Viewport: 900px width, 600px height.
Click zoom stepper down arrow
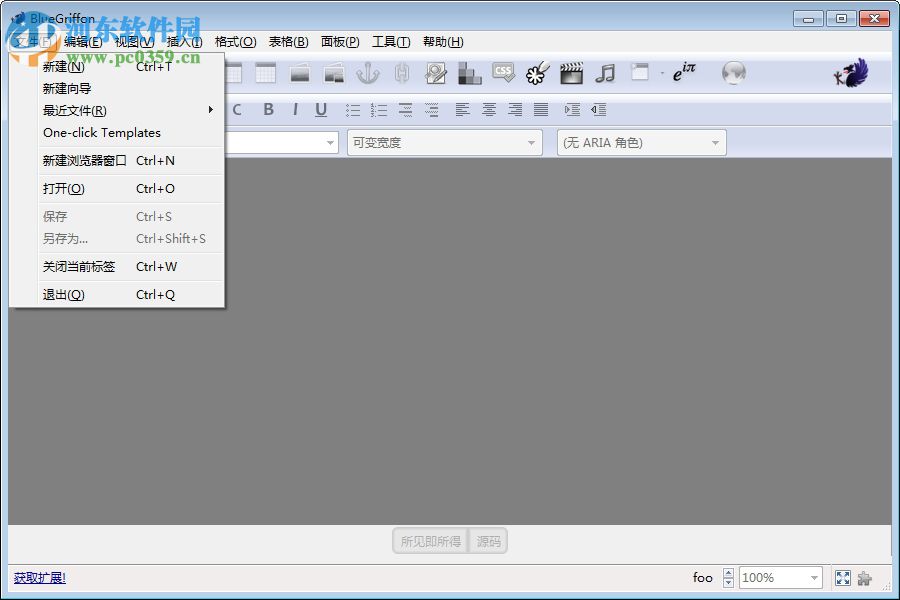point(728,583)
